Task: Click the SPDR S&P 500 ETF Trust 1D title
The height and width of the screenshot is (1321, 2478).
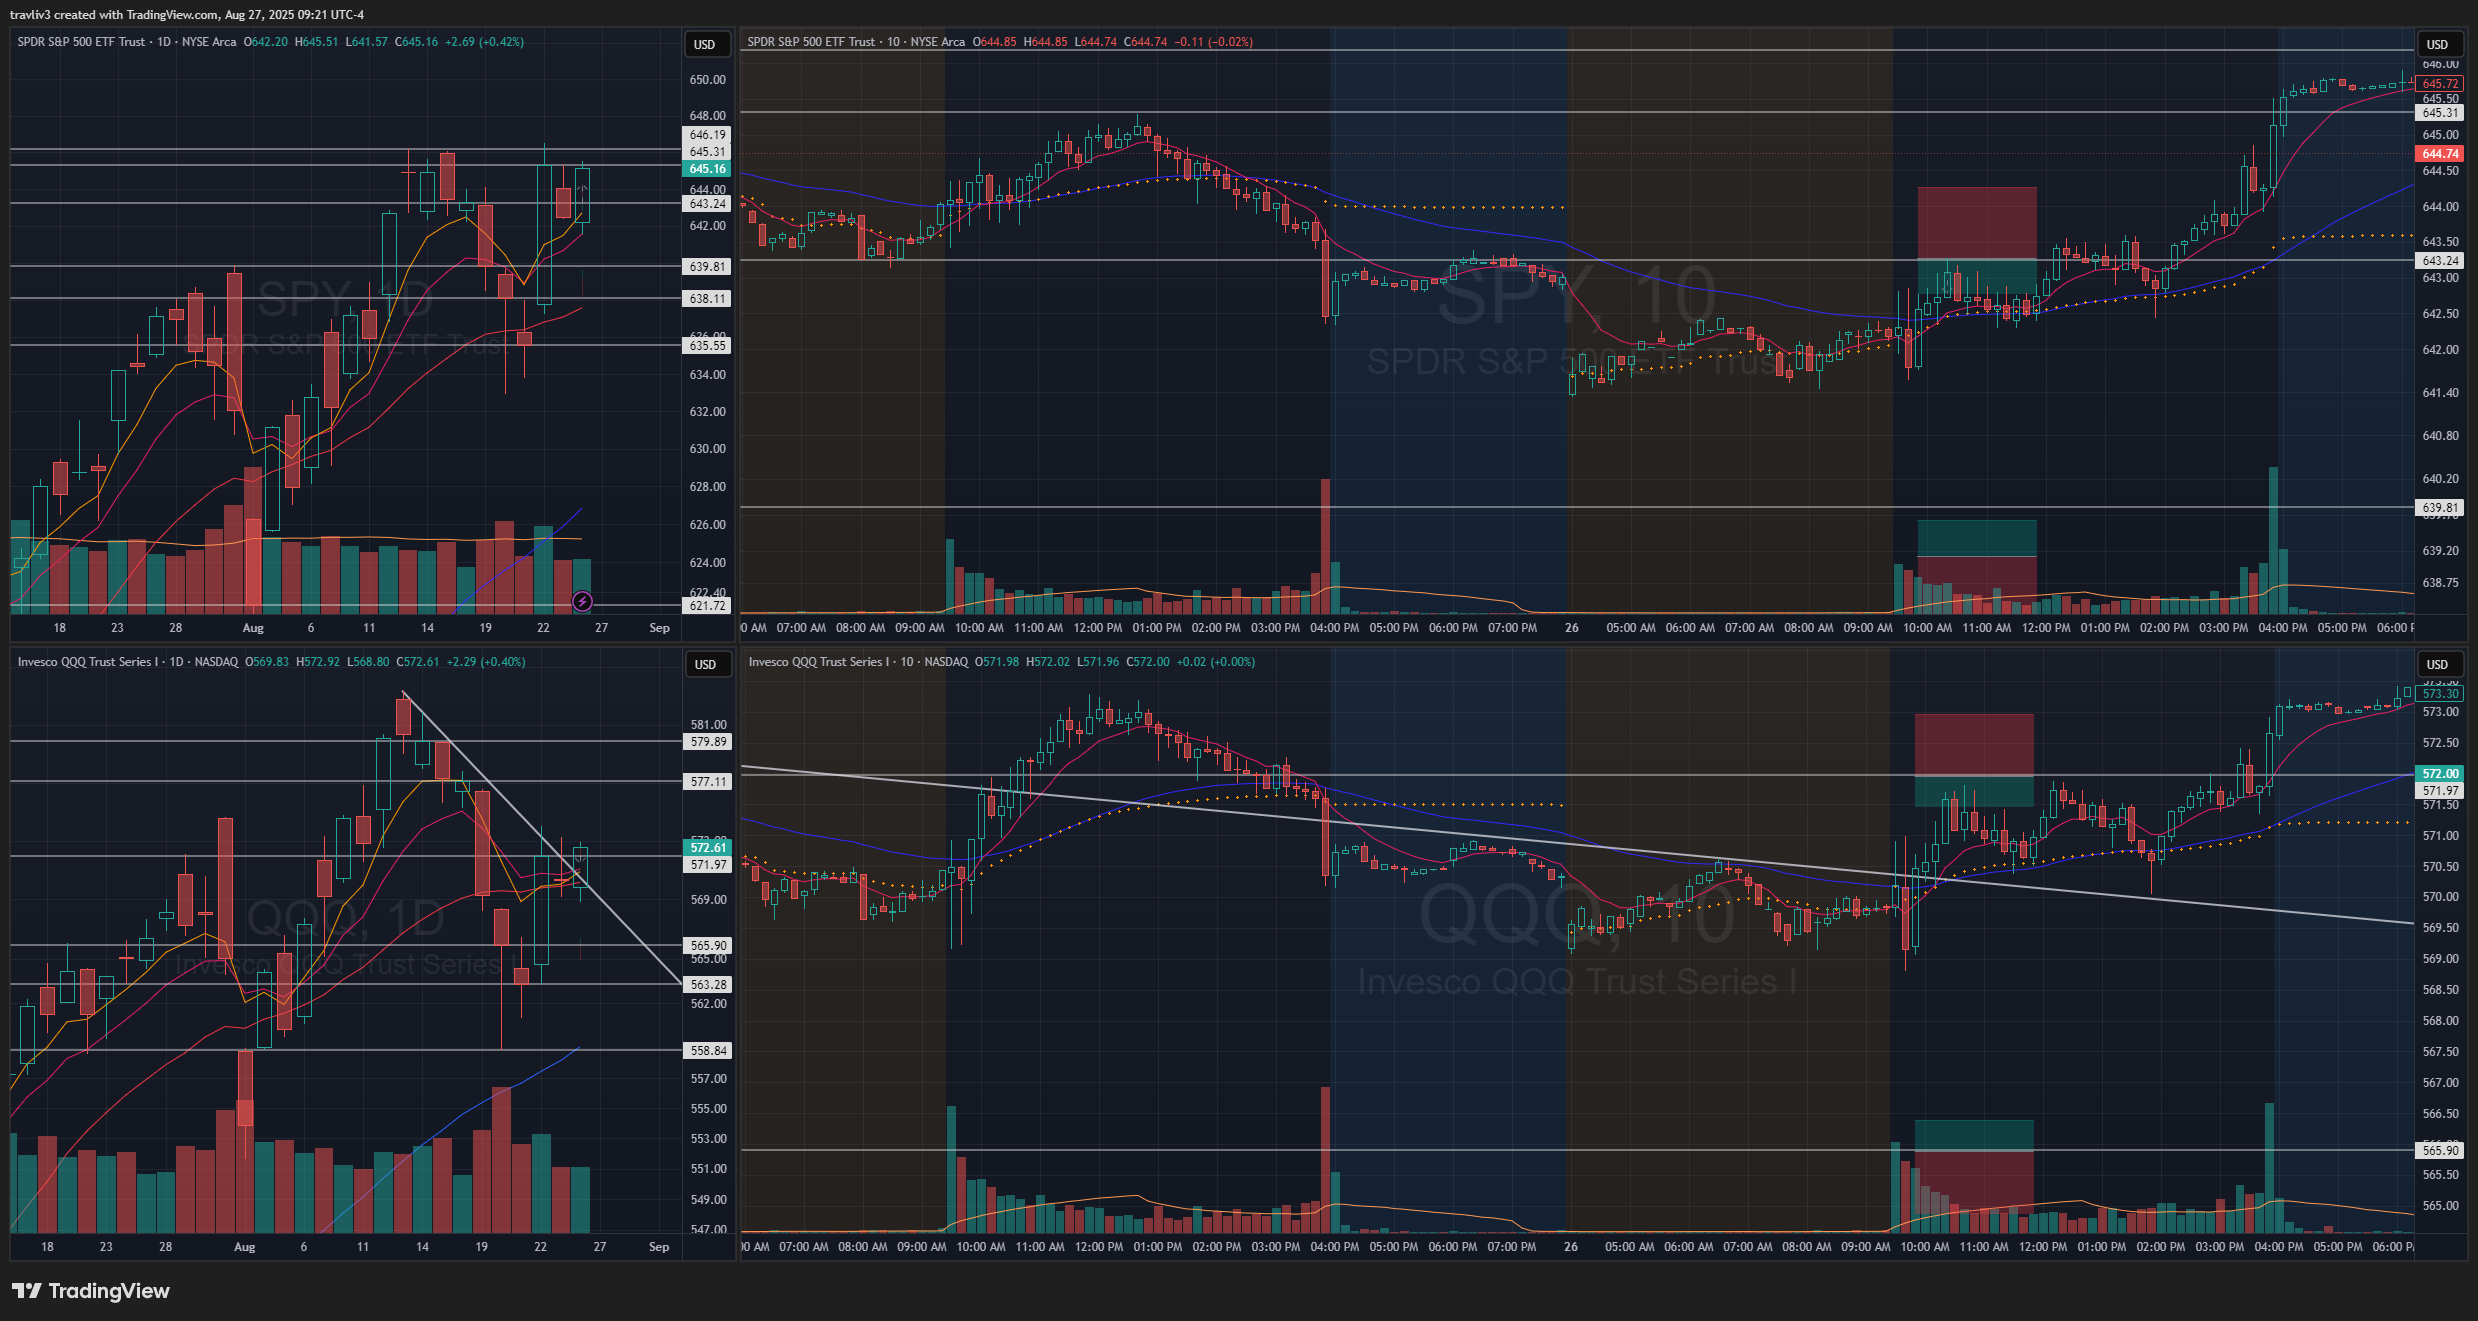Action: (126, 42)
